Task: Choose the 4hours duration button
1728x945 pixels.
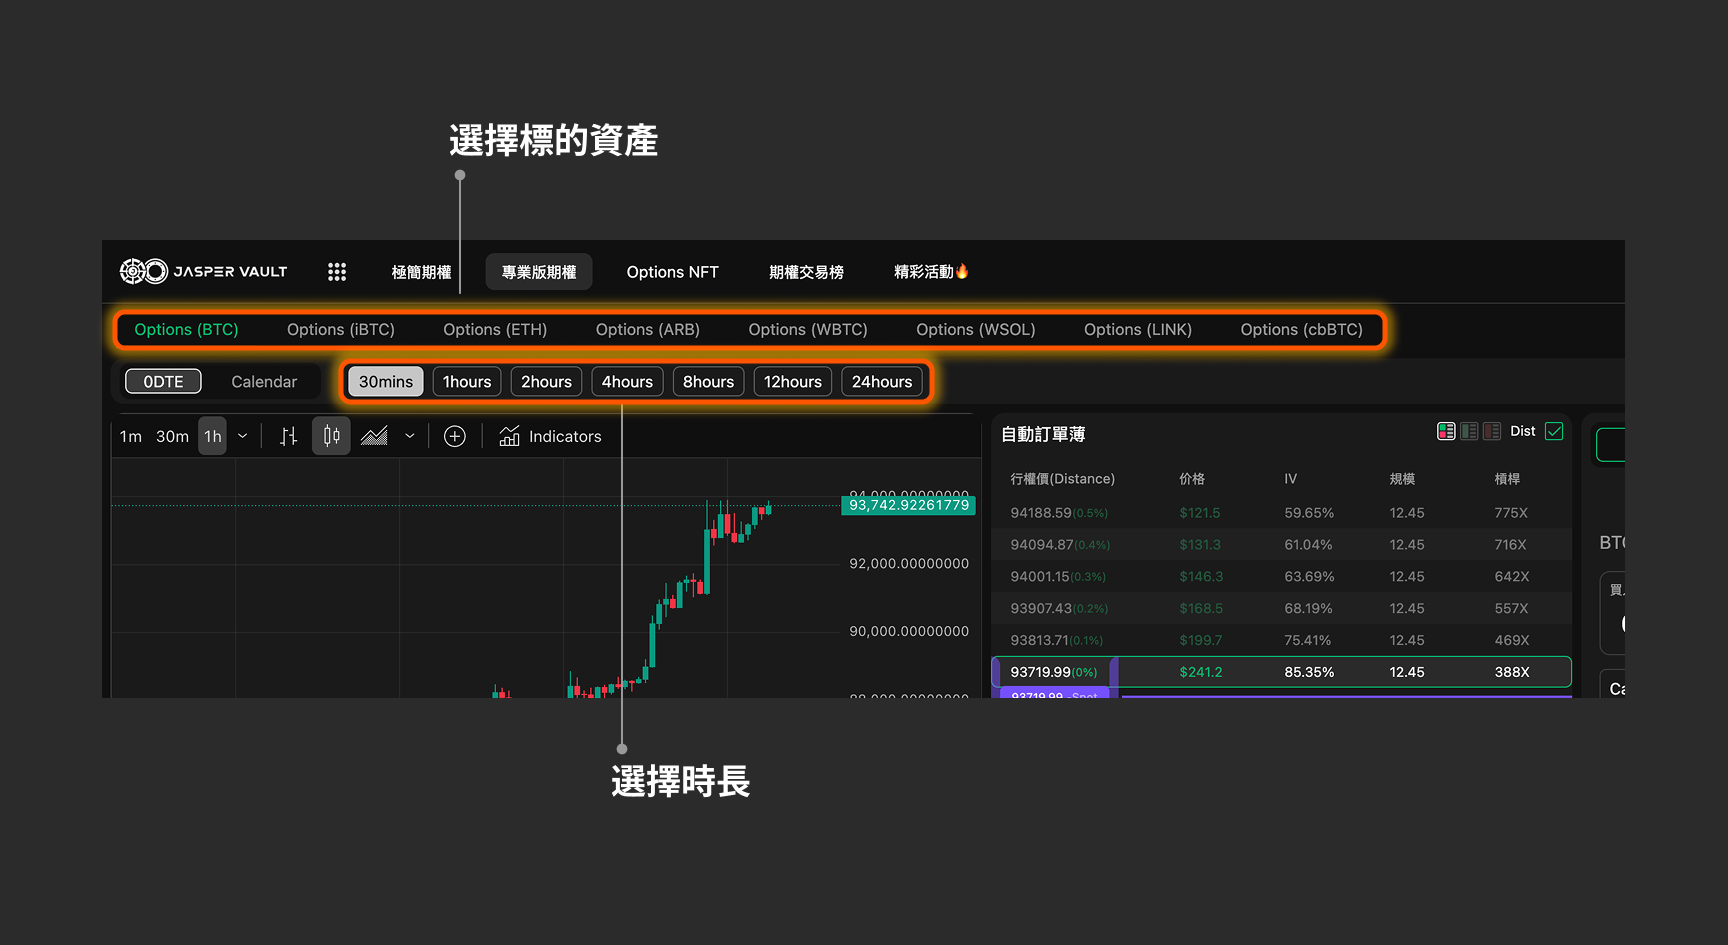Action: (x=627, y=382)
